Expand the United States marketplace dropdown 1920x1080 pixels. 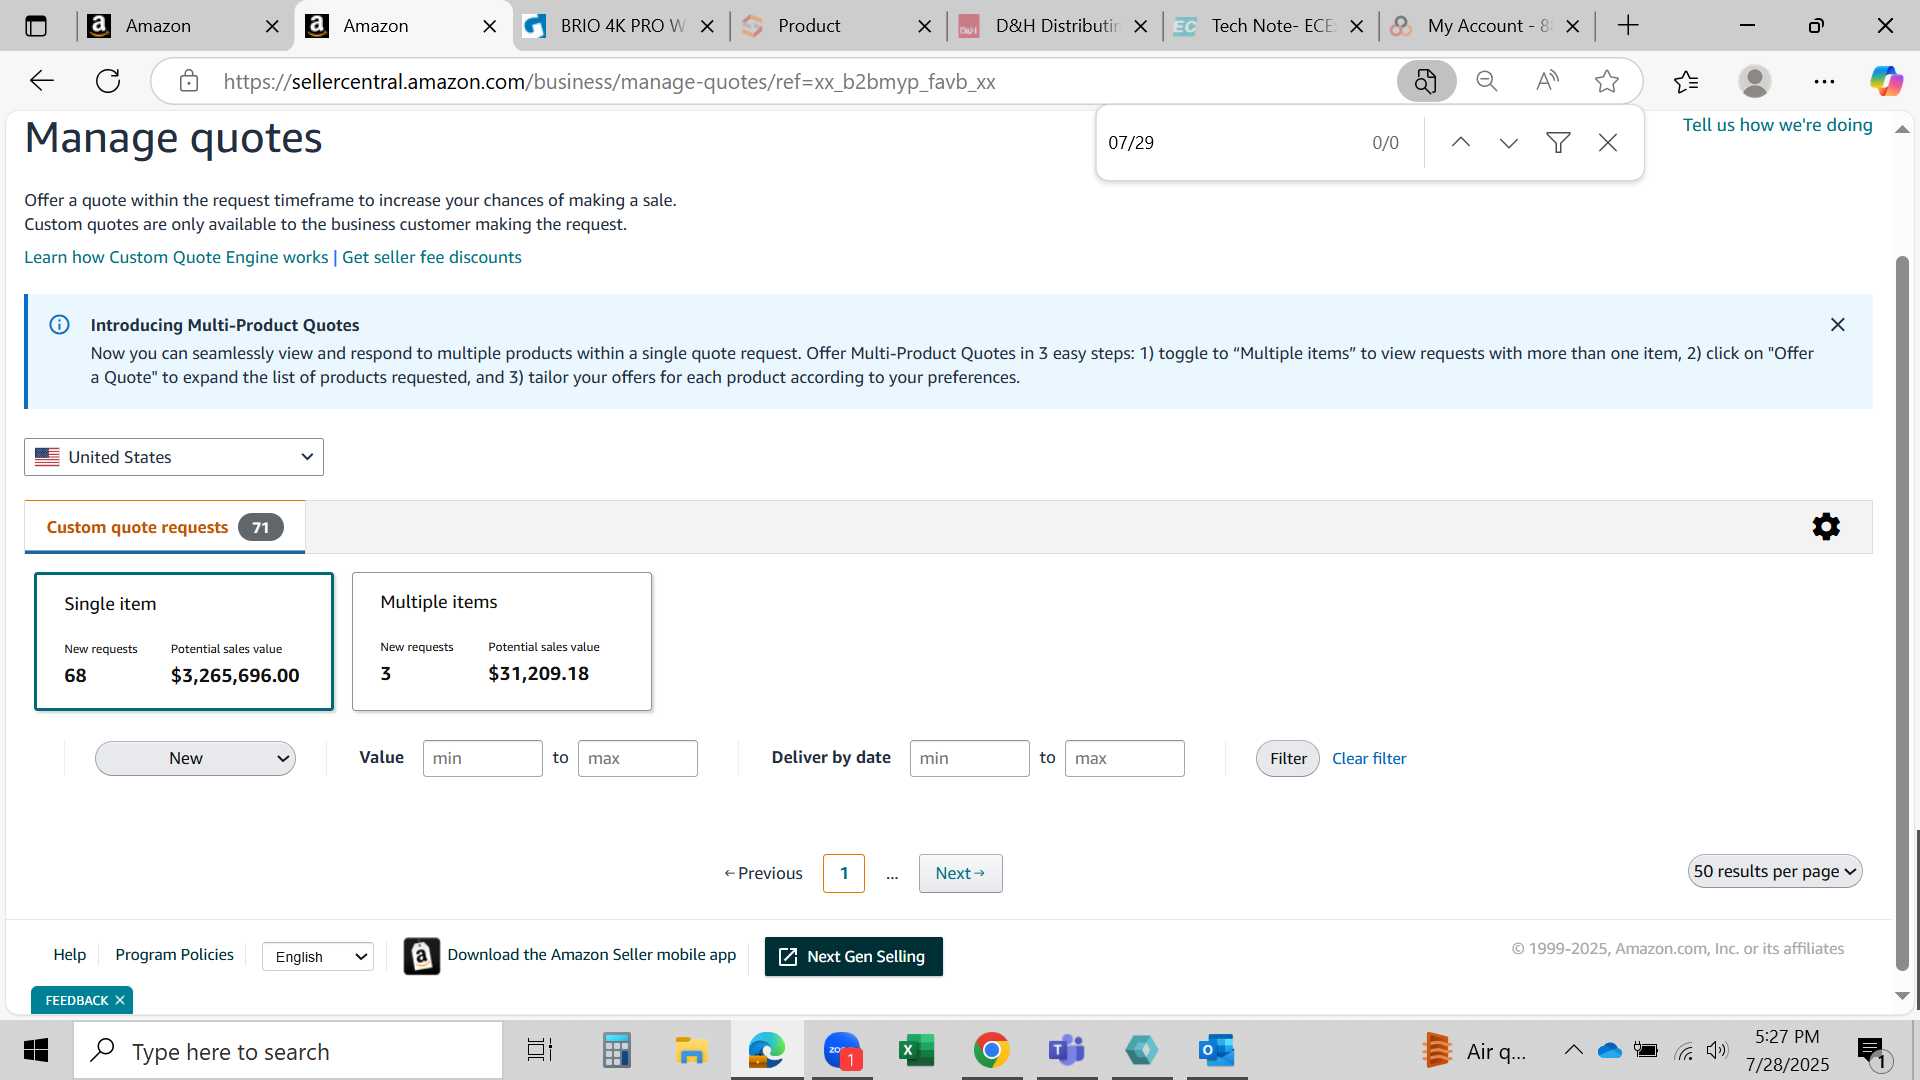174,457
